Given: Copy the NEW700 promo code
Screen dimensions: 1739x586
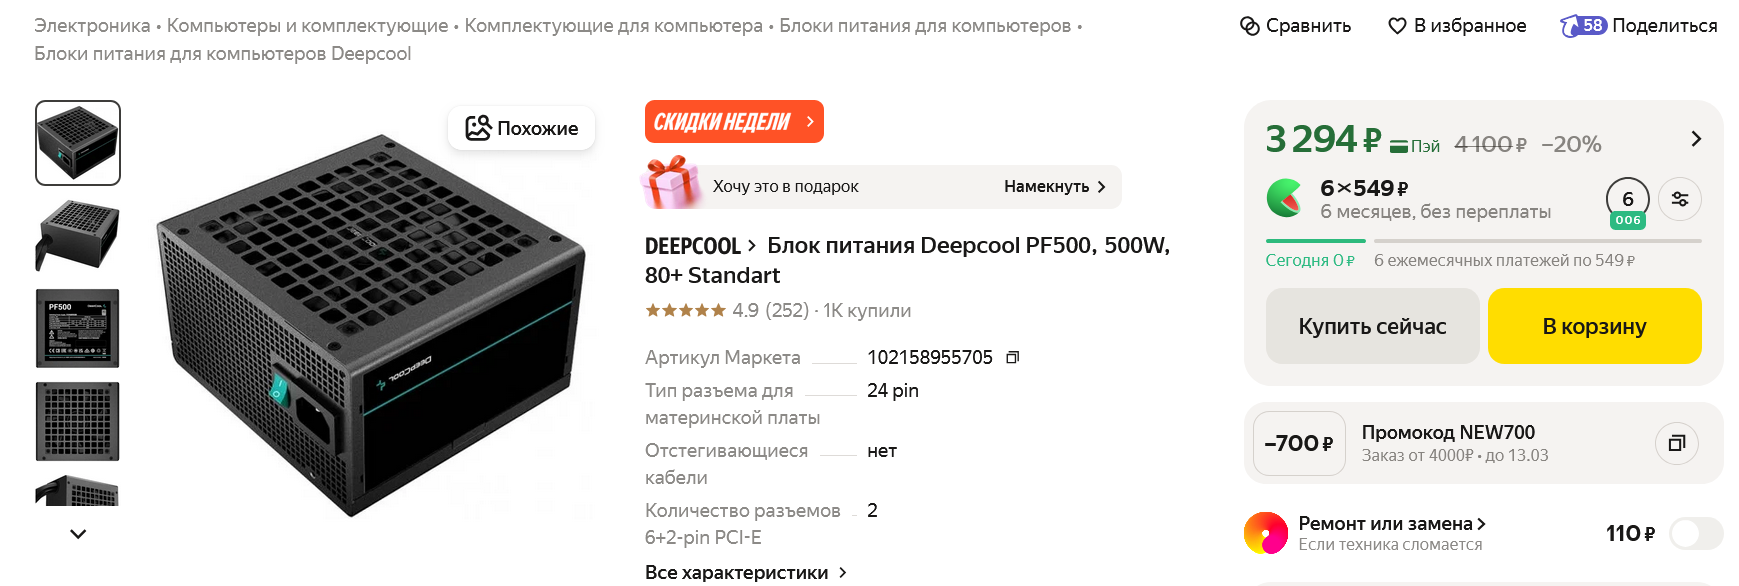Looking at the screenshot, I should (x=1677, y=443).
